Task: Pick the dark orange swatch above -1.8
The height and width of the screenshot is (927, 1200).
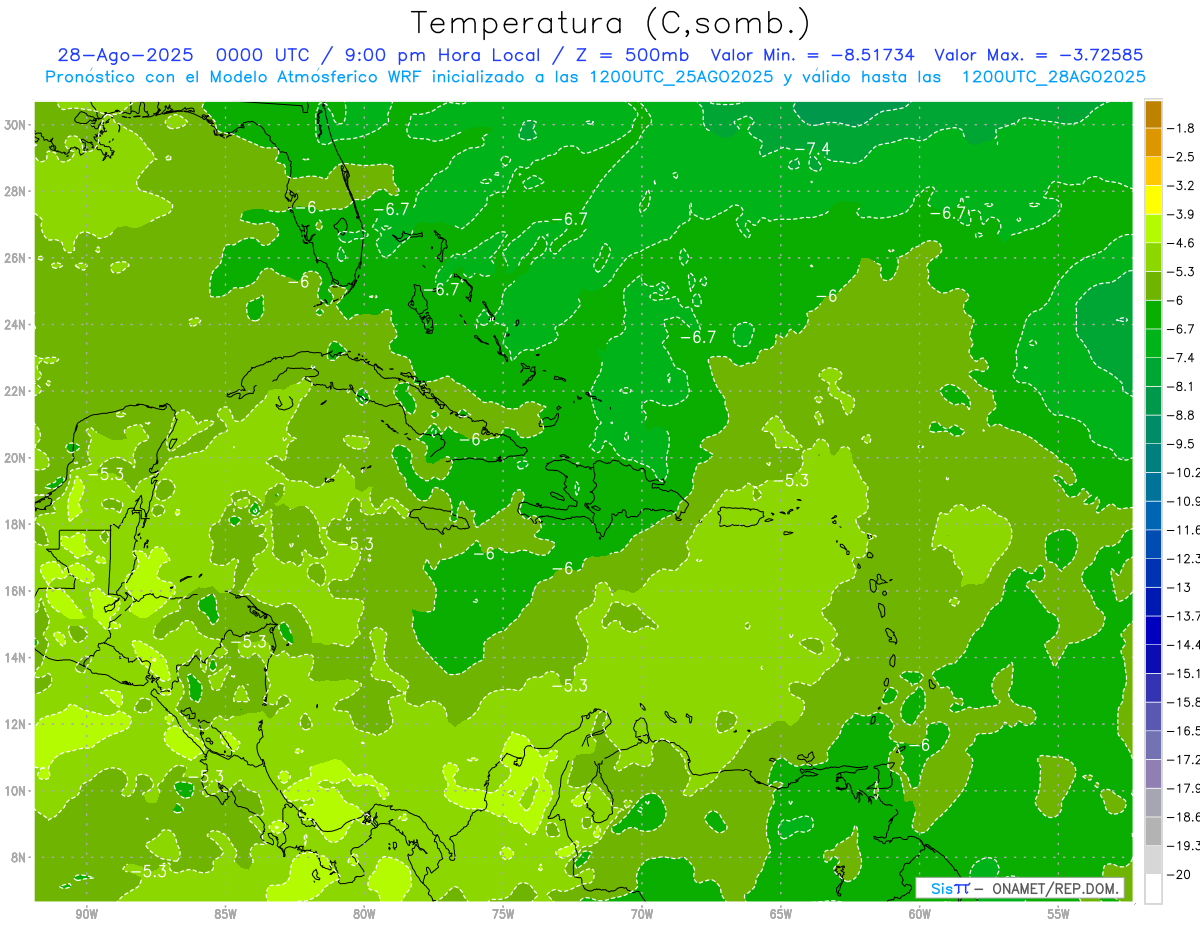Action: tap(1153, 114)
